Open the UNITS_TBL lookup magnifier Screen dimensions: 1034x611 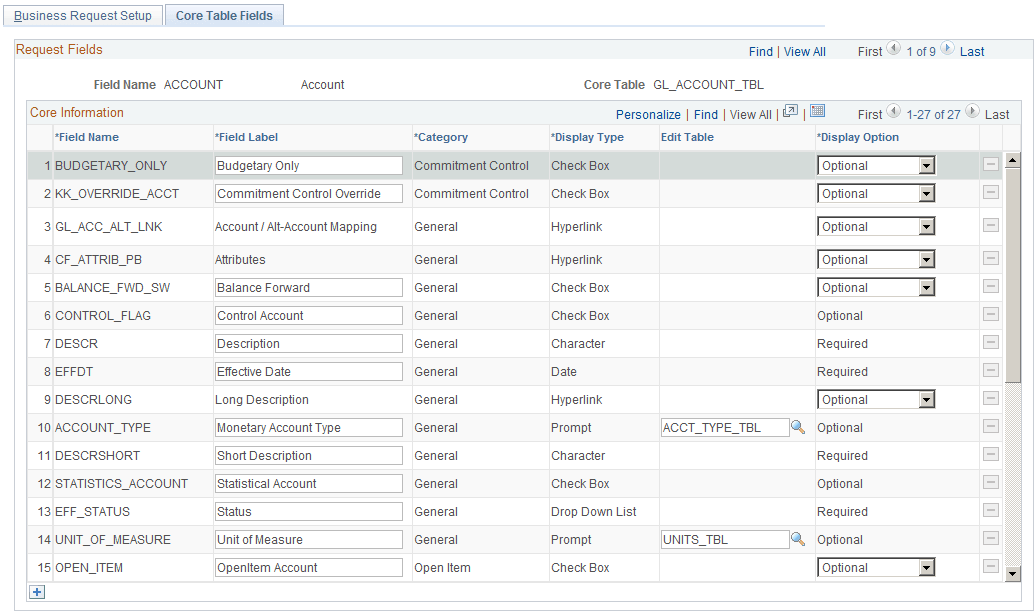(x=800, y=539)
